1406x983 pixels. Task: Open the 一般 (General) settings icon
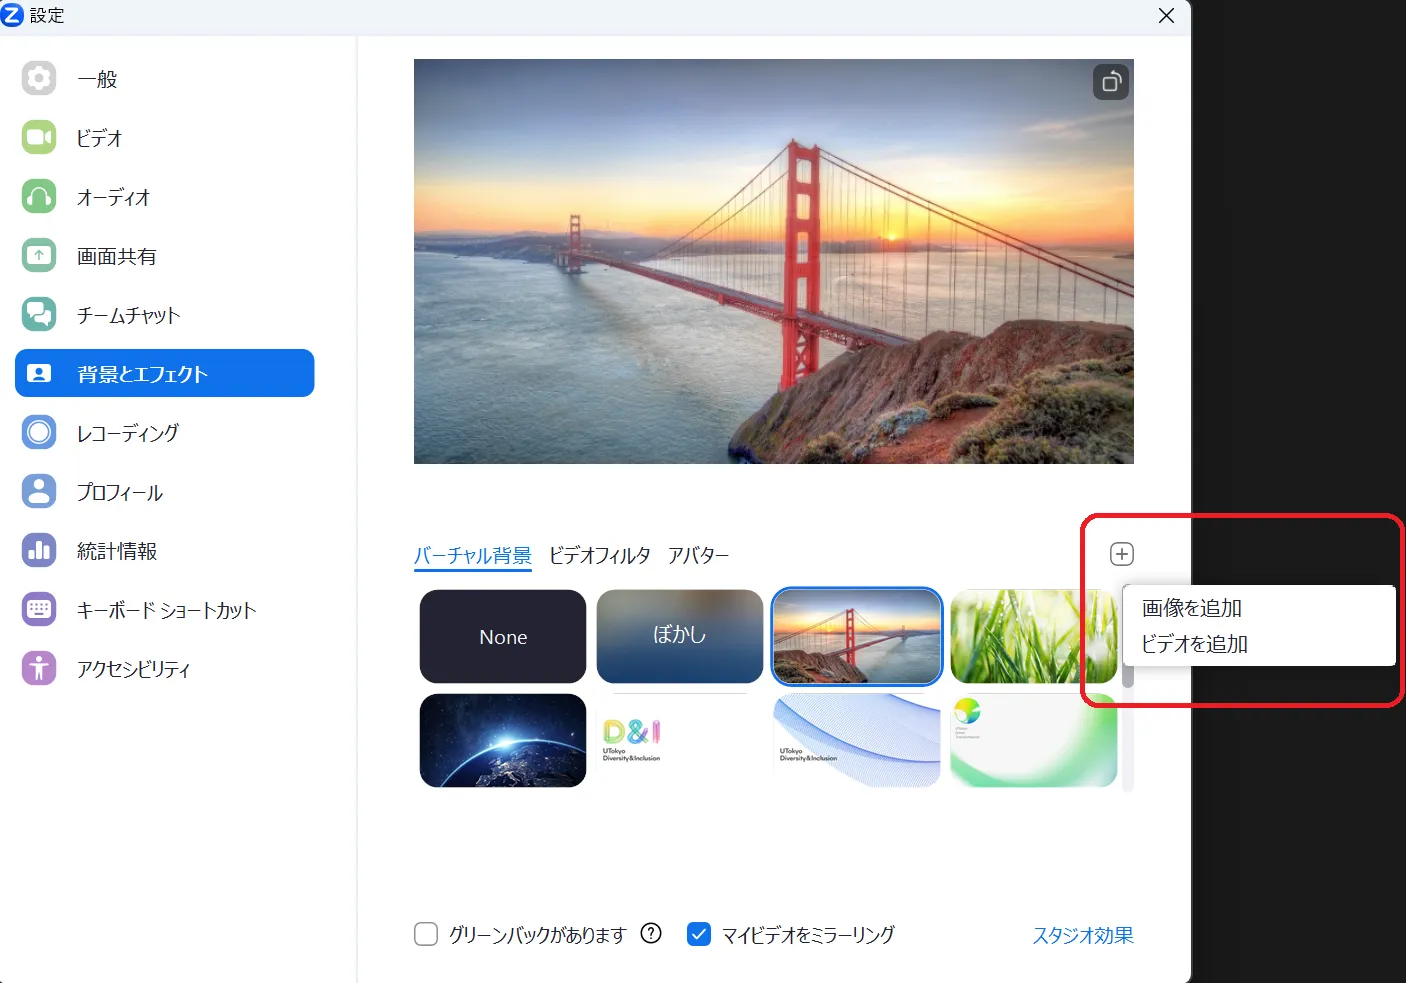click(39, 78)
